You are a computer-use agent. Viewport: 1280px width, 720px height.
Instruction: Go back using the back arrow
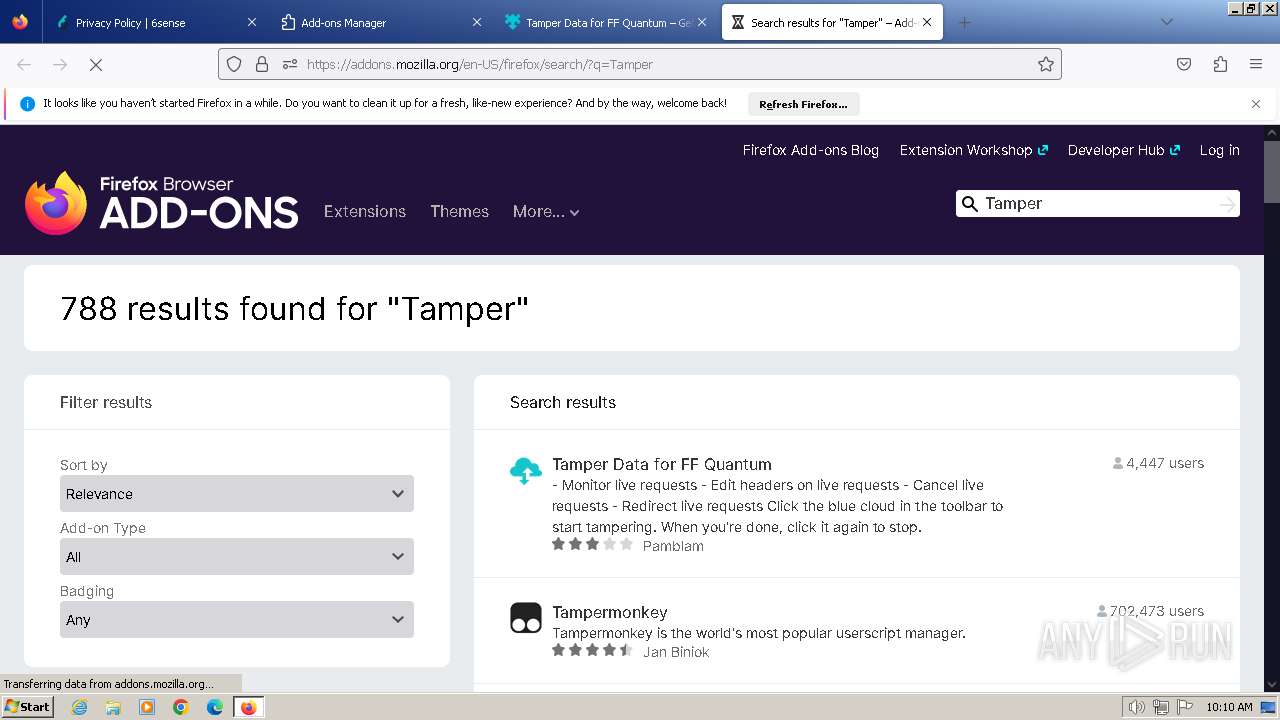click(24, 64)
